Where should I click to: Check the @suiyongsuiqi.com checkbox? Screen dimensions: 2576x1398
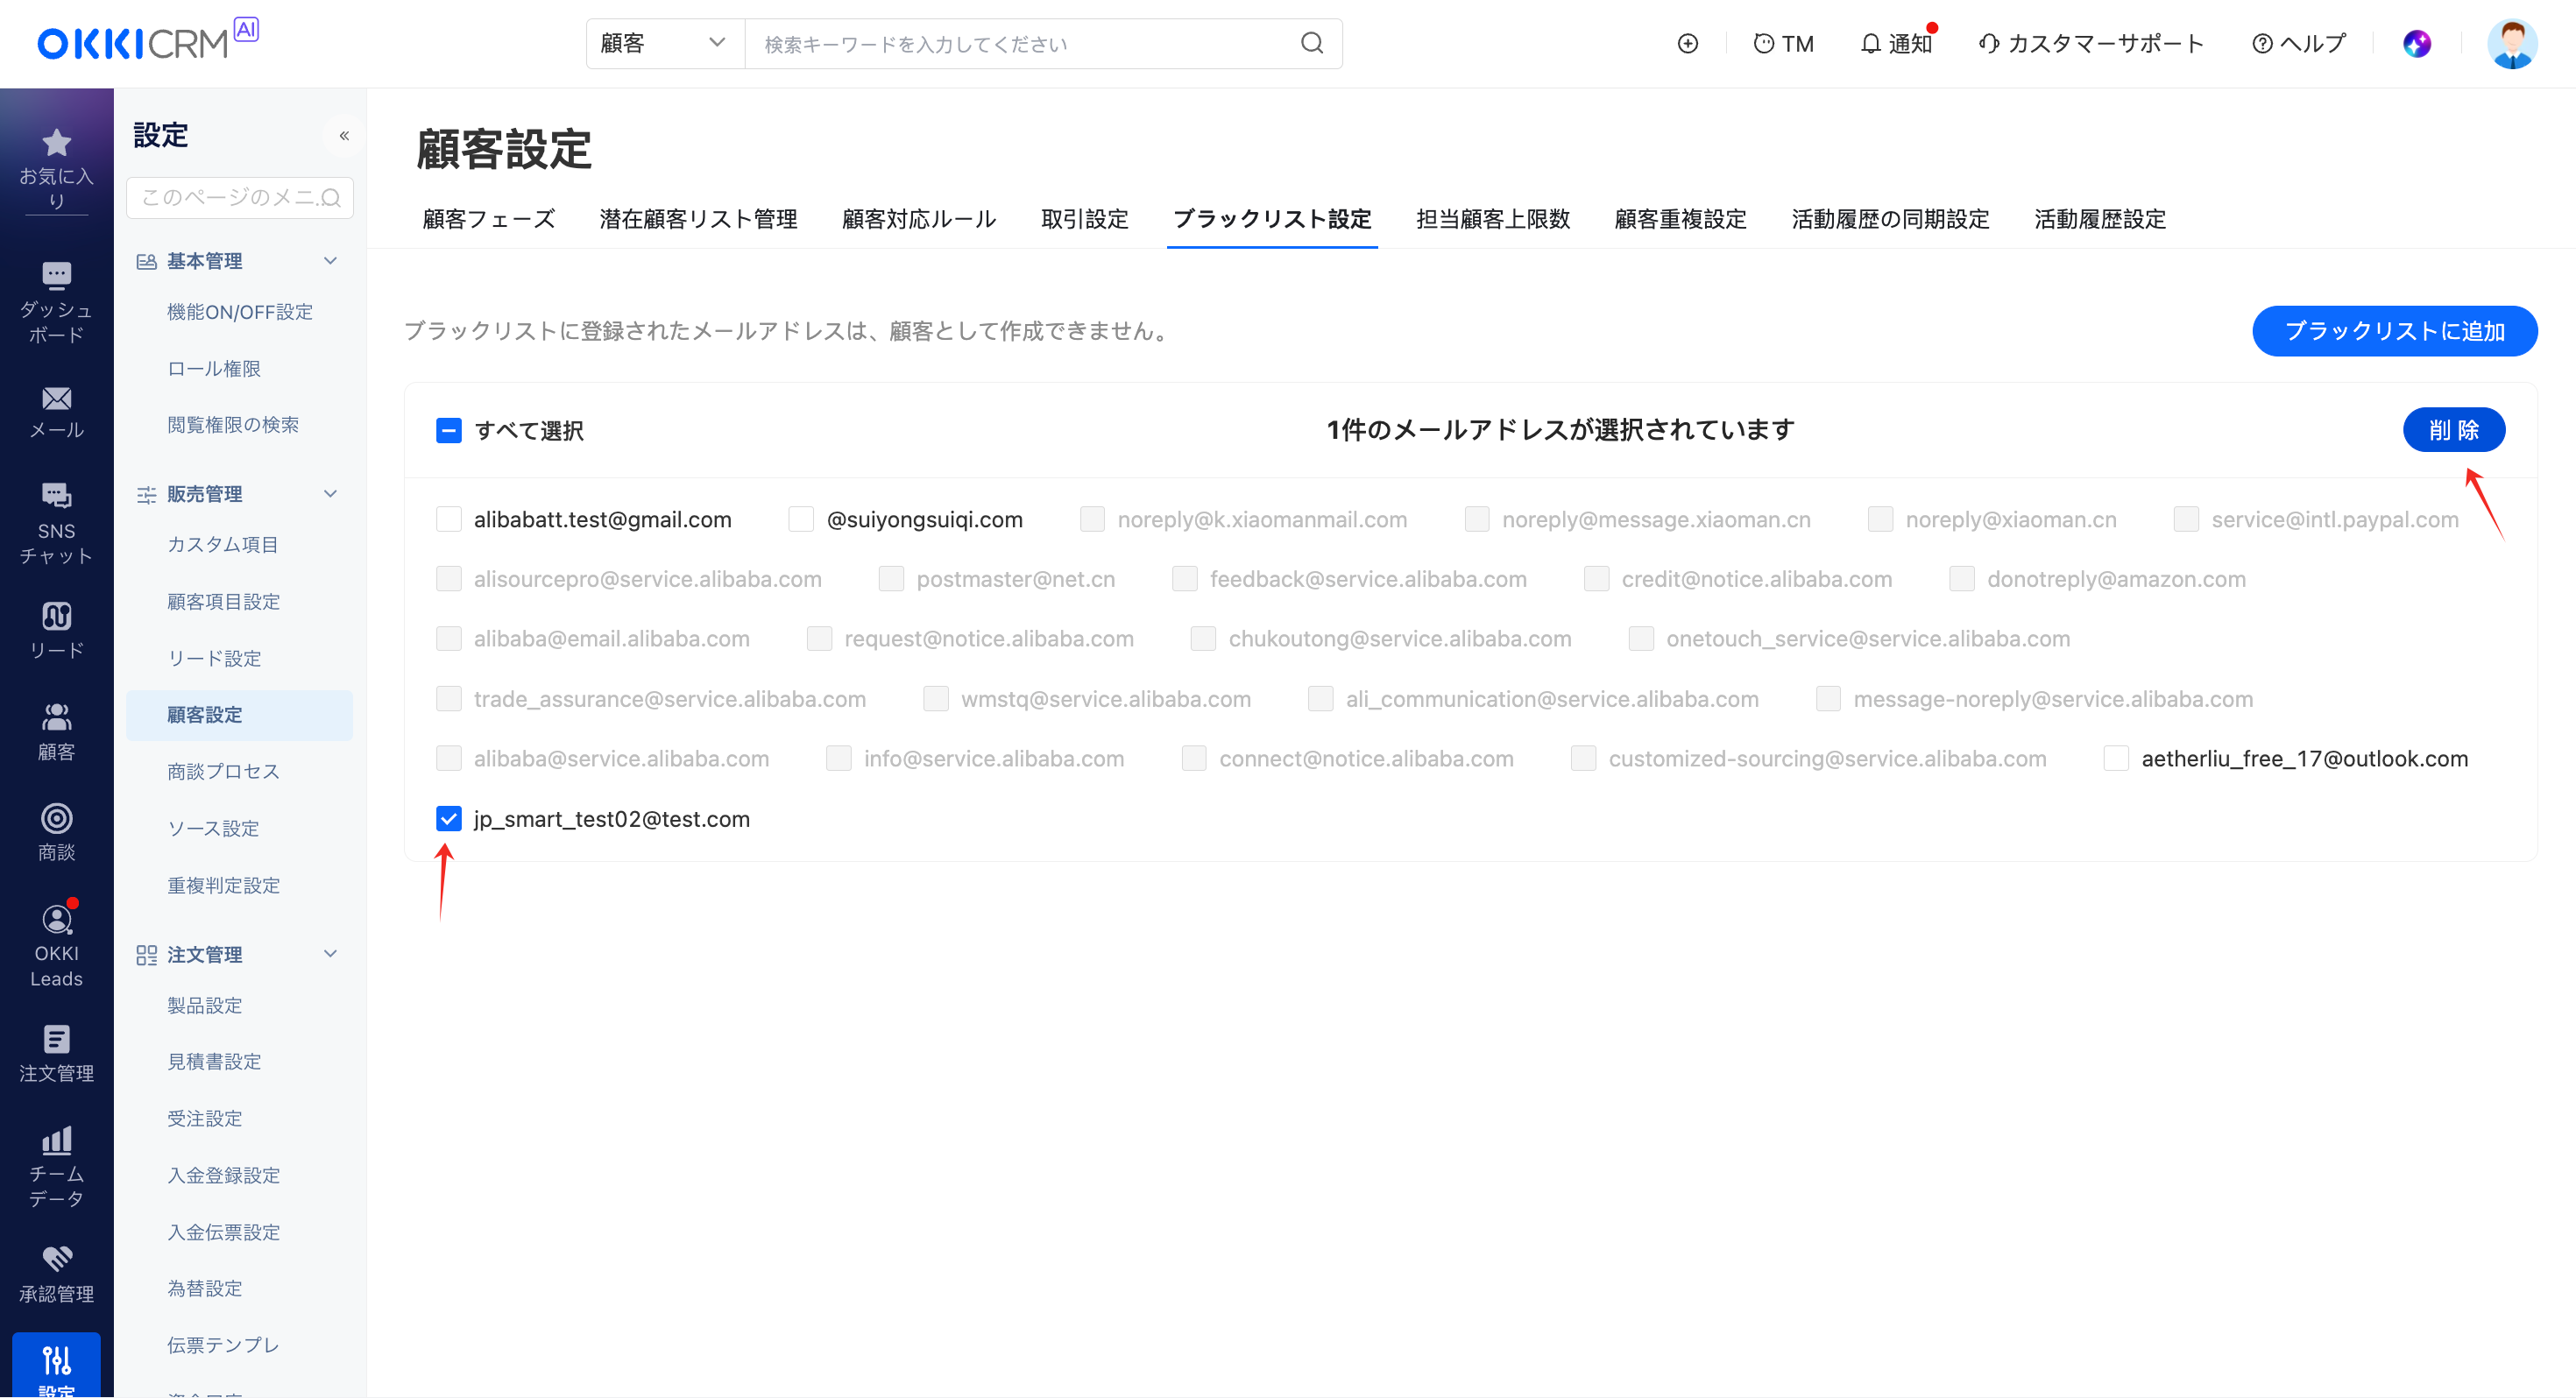click(x=801, y=519)
